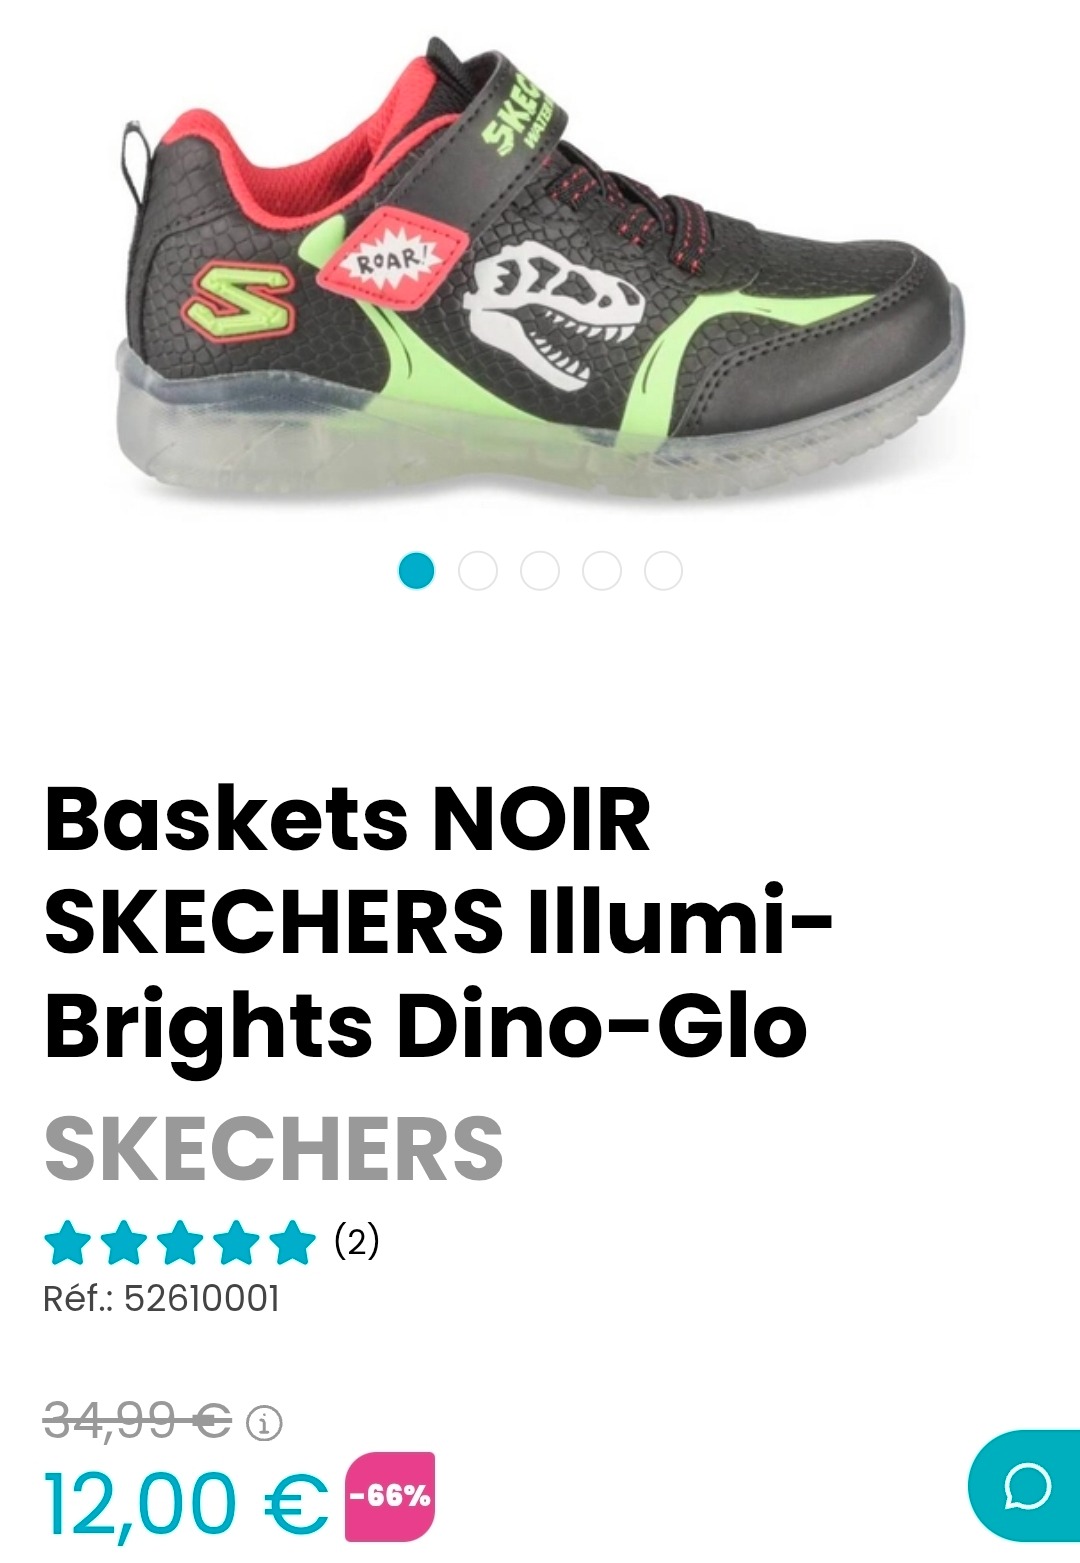Click the middle star of the rating row
Image resolution: width=1080 pixels, height=1563 pixels.
(179, 1243)
